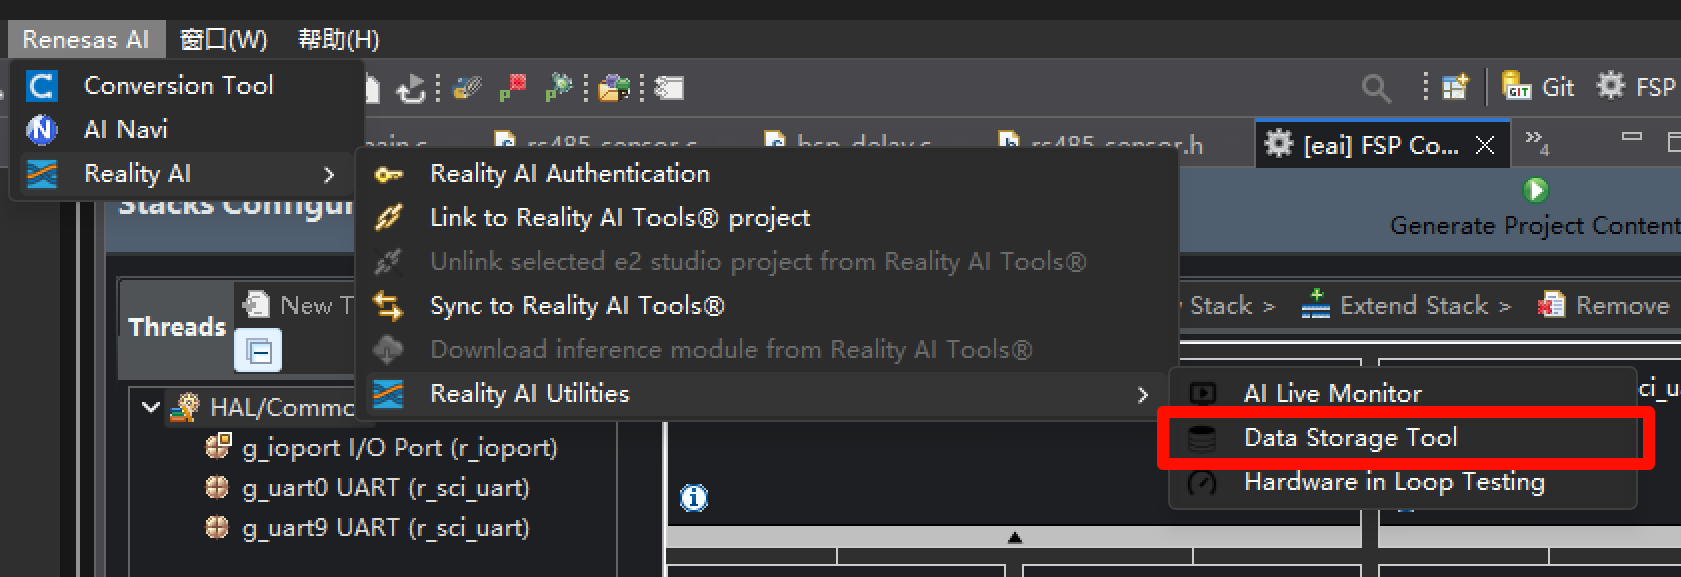Click the green bug P toolbar icon
This screenshot has height=577, width=1681.
tap(558, 88)
